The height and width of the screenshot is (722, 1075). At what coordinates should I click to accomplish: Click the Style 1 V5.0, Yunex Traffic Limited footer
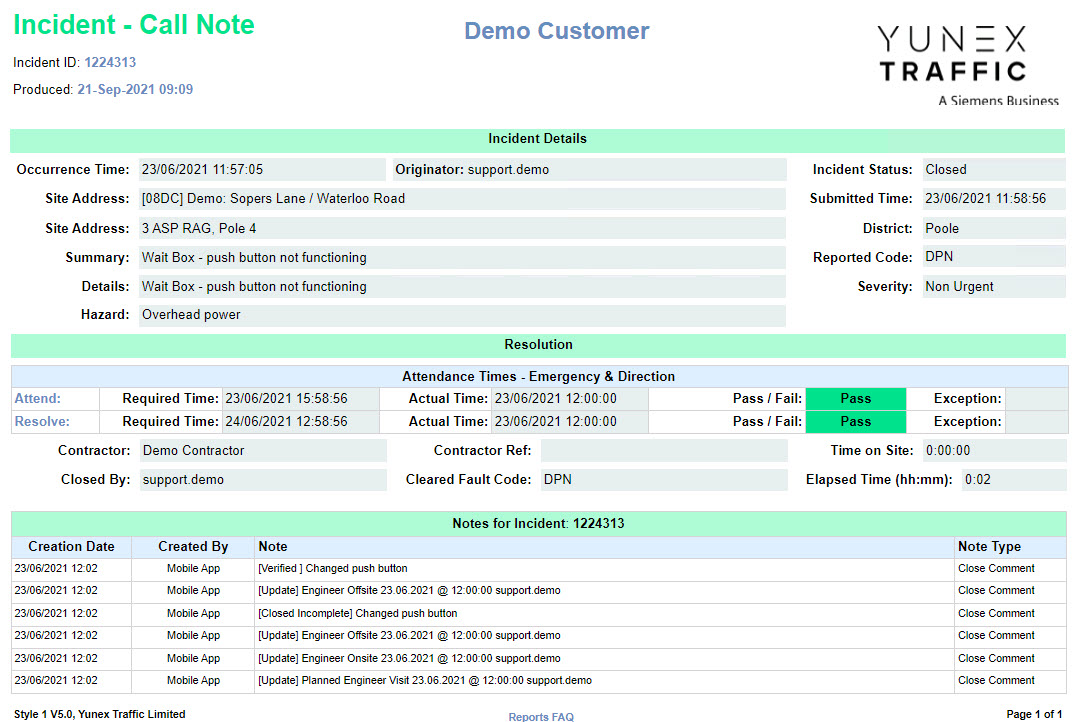[x=99, y=714]
